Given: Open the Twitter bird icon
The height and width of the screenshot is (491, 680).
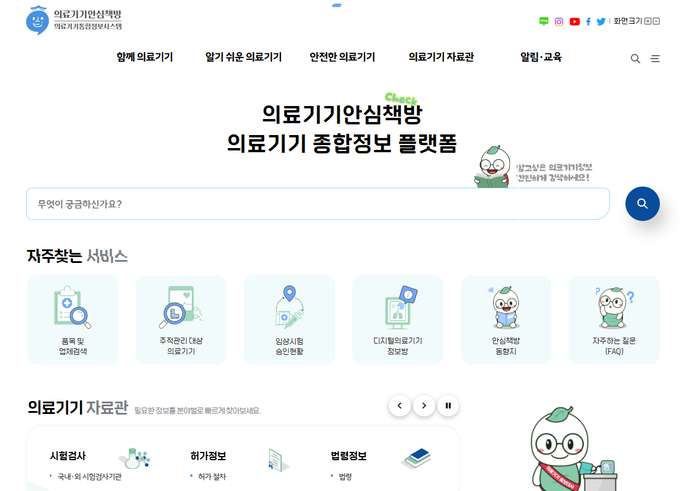Looking at the screenshot, I should pos(601,21).
